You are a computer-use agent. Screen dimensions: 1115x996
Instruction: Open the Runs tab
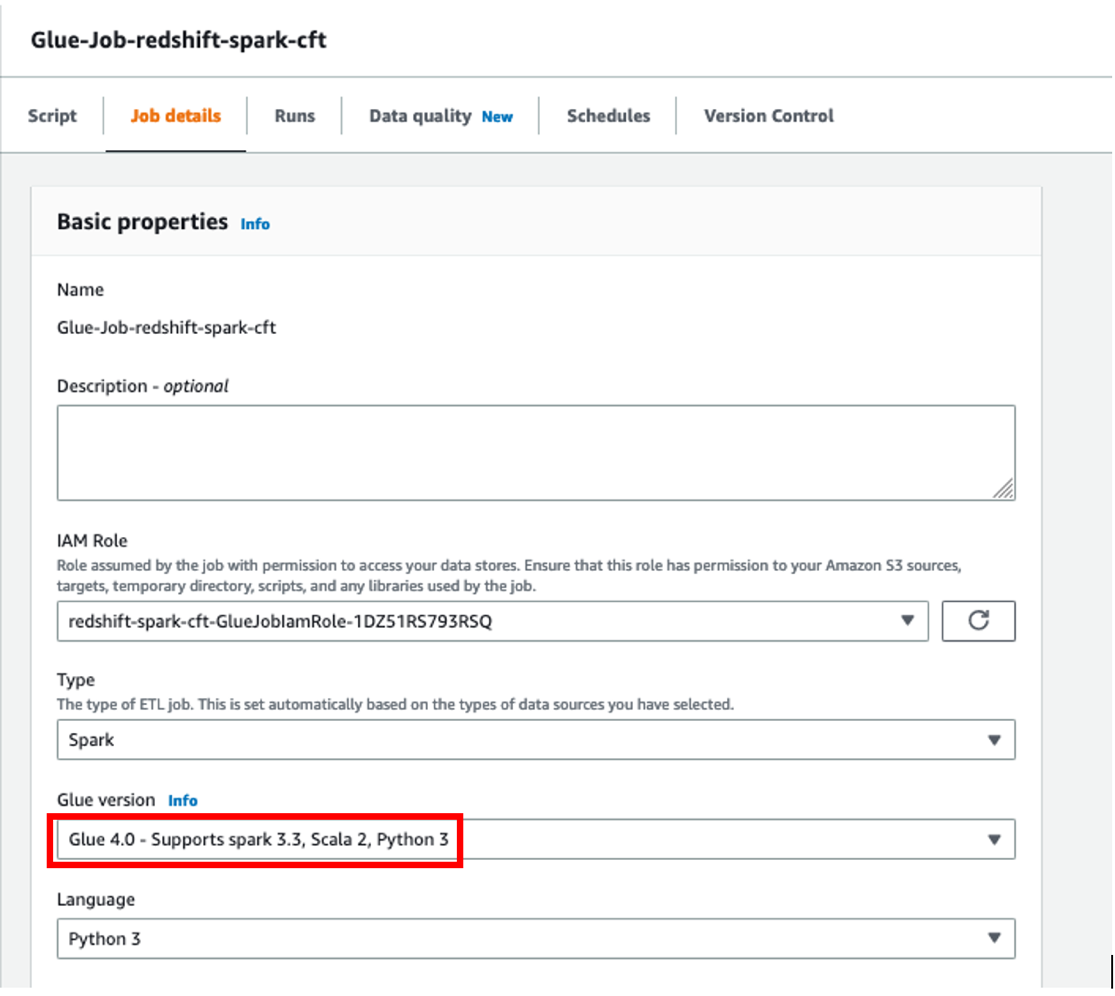(294, 116)
